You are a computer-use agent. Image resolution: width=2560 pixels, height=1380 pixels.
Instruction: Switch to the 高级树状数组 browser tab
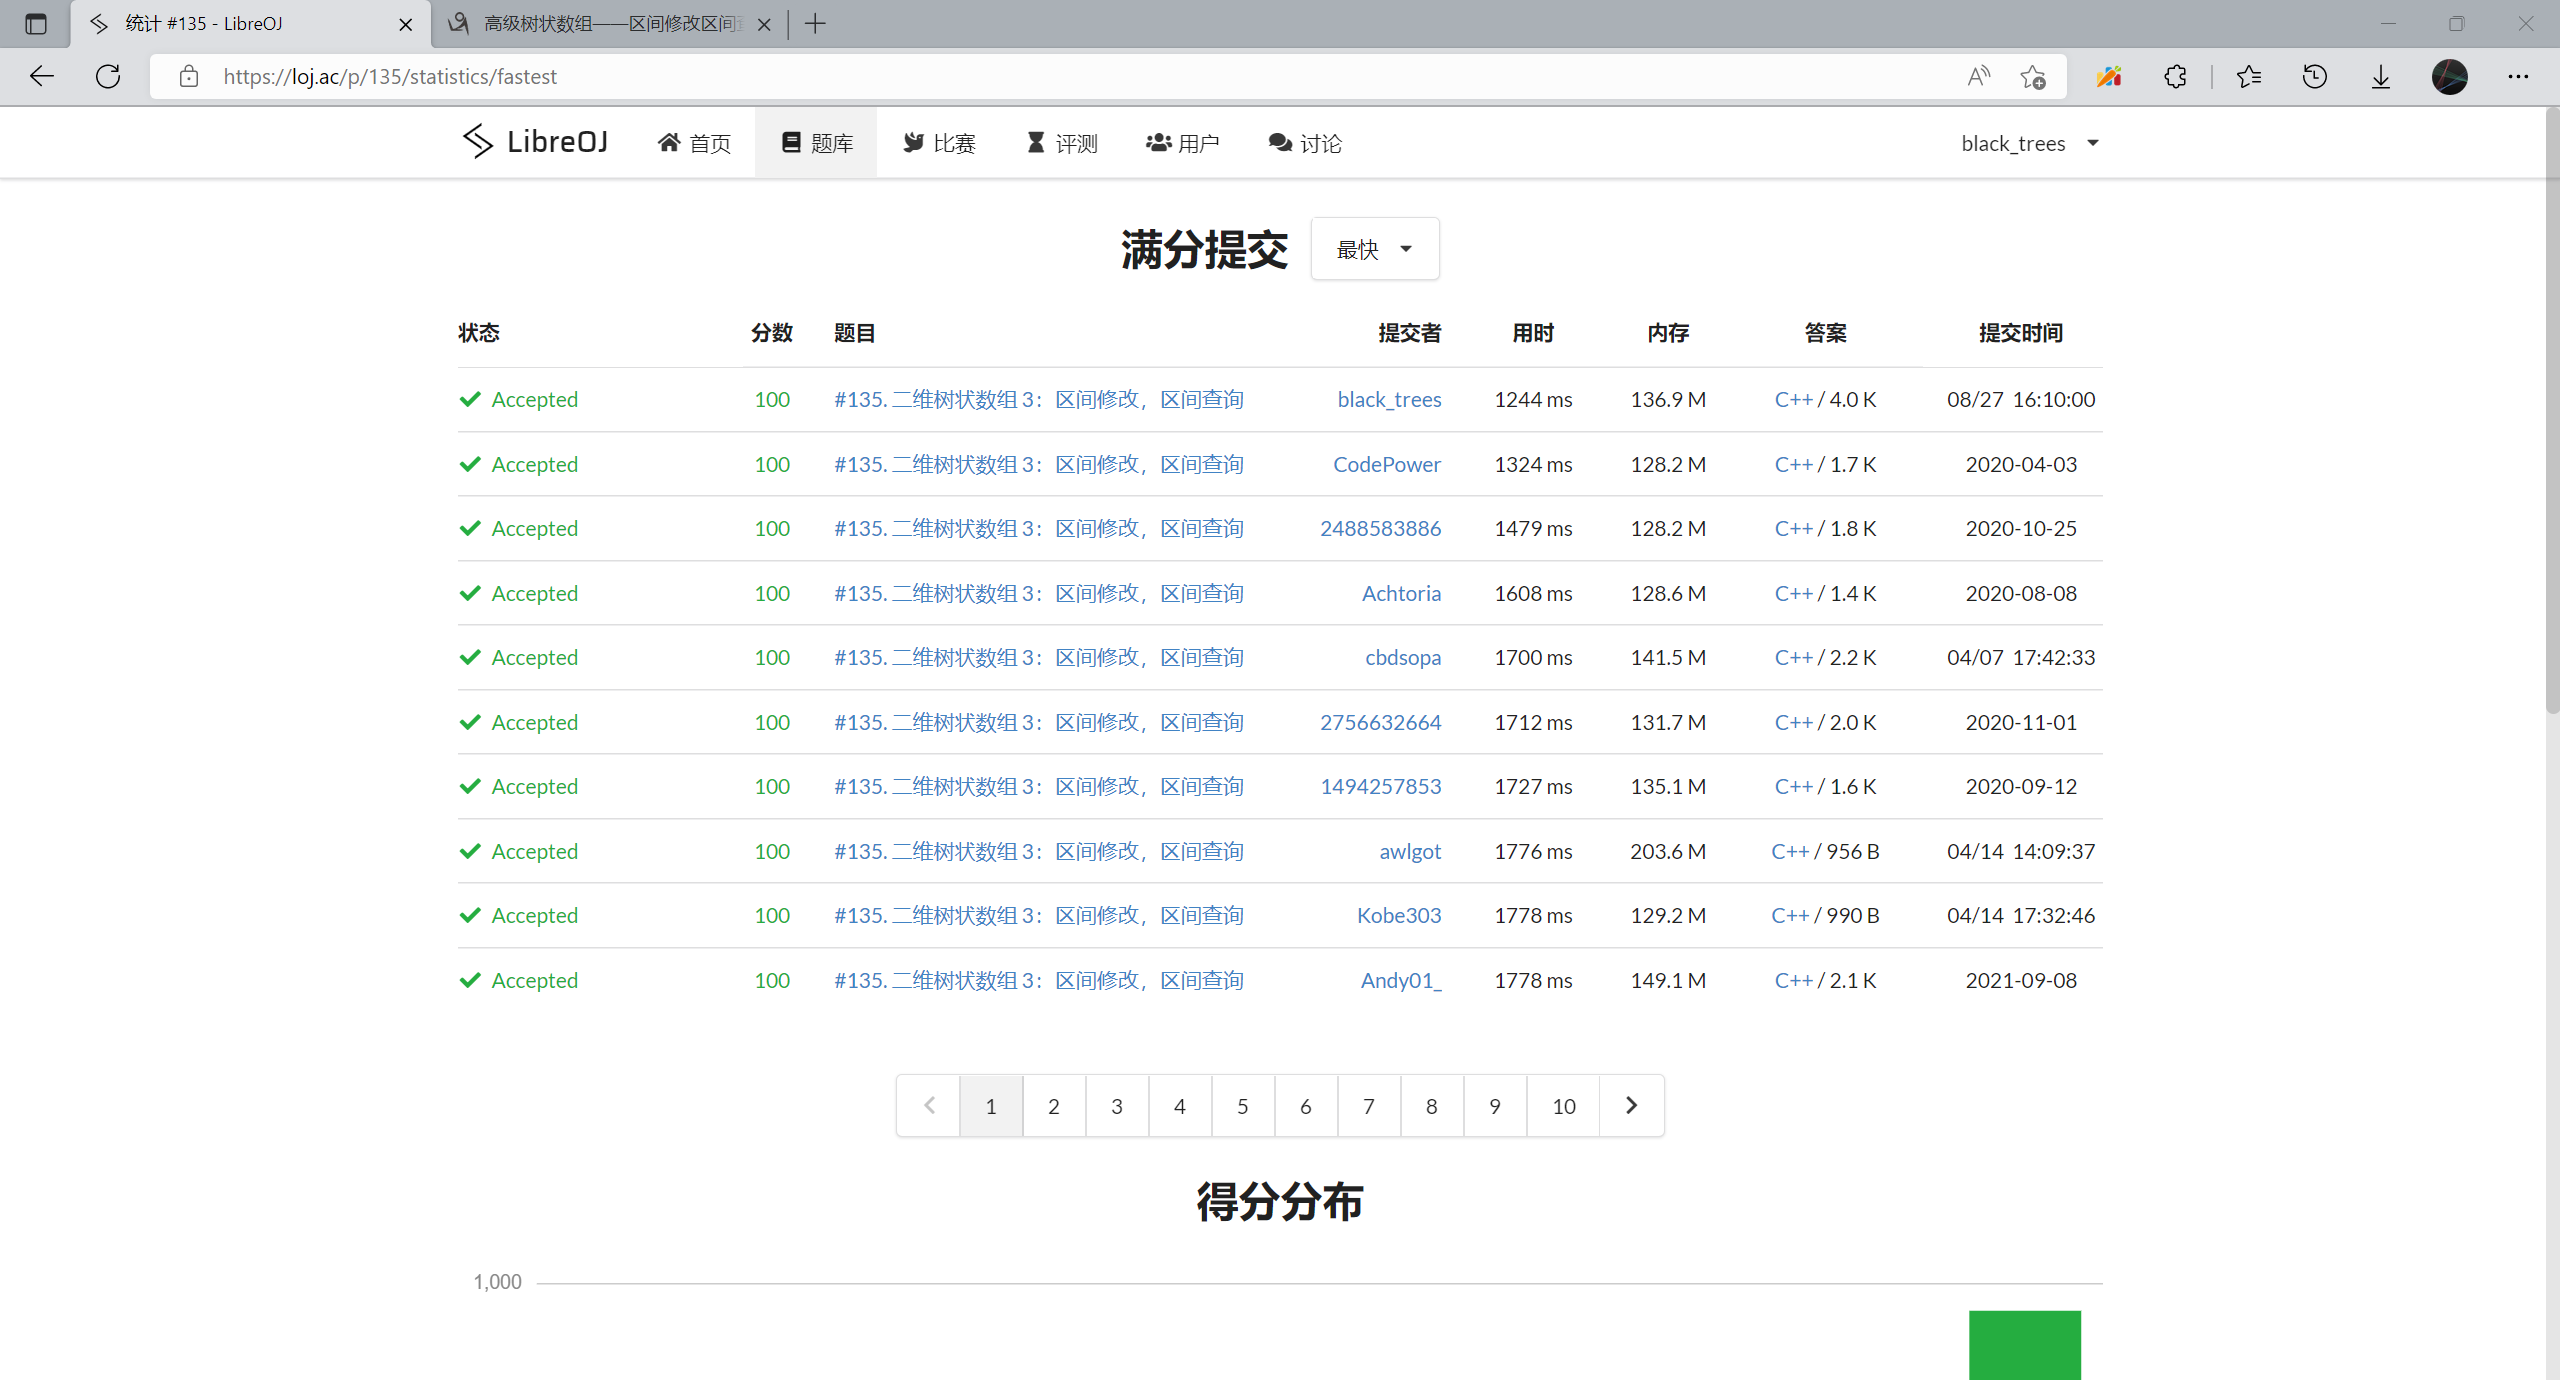click(x=610, y=24)
